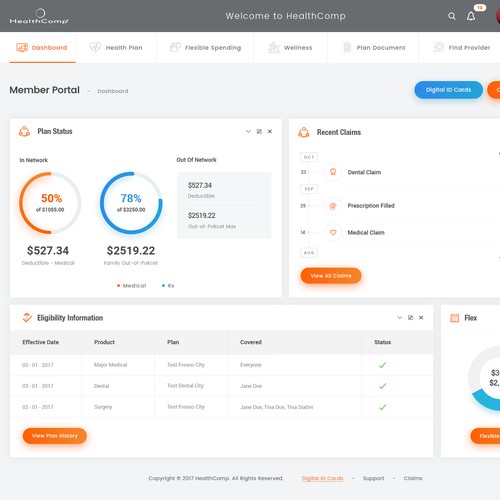The width and height of the screenshot is (500, 500).
Task: Click the Flexible Spending card icon
Action: pos(175,47)
